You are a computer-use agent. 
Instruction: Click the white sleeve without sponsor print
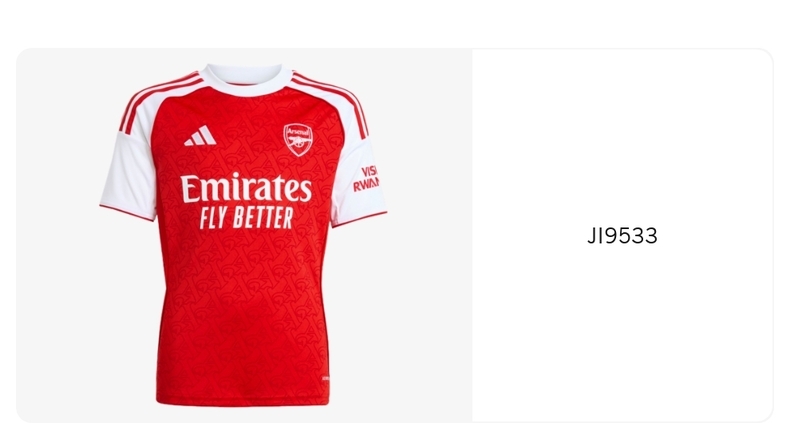(128, 171)
